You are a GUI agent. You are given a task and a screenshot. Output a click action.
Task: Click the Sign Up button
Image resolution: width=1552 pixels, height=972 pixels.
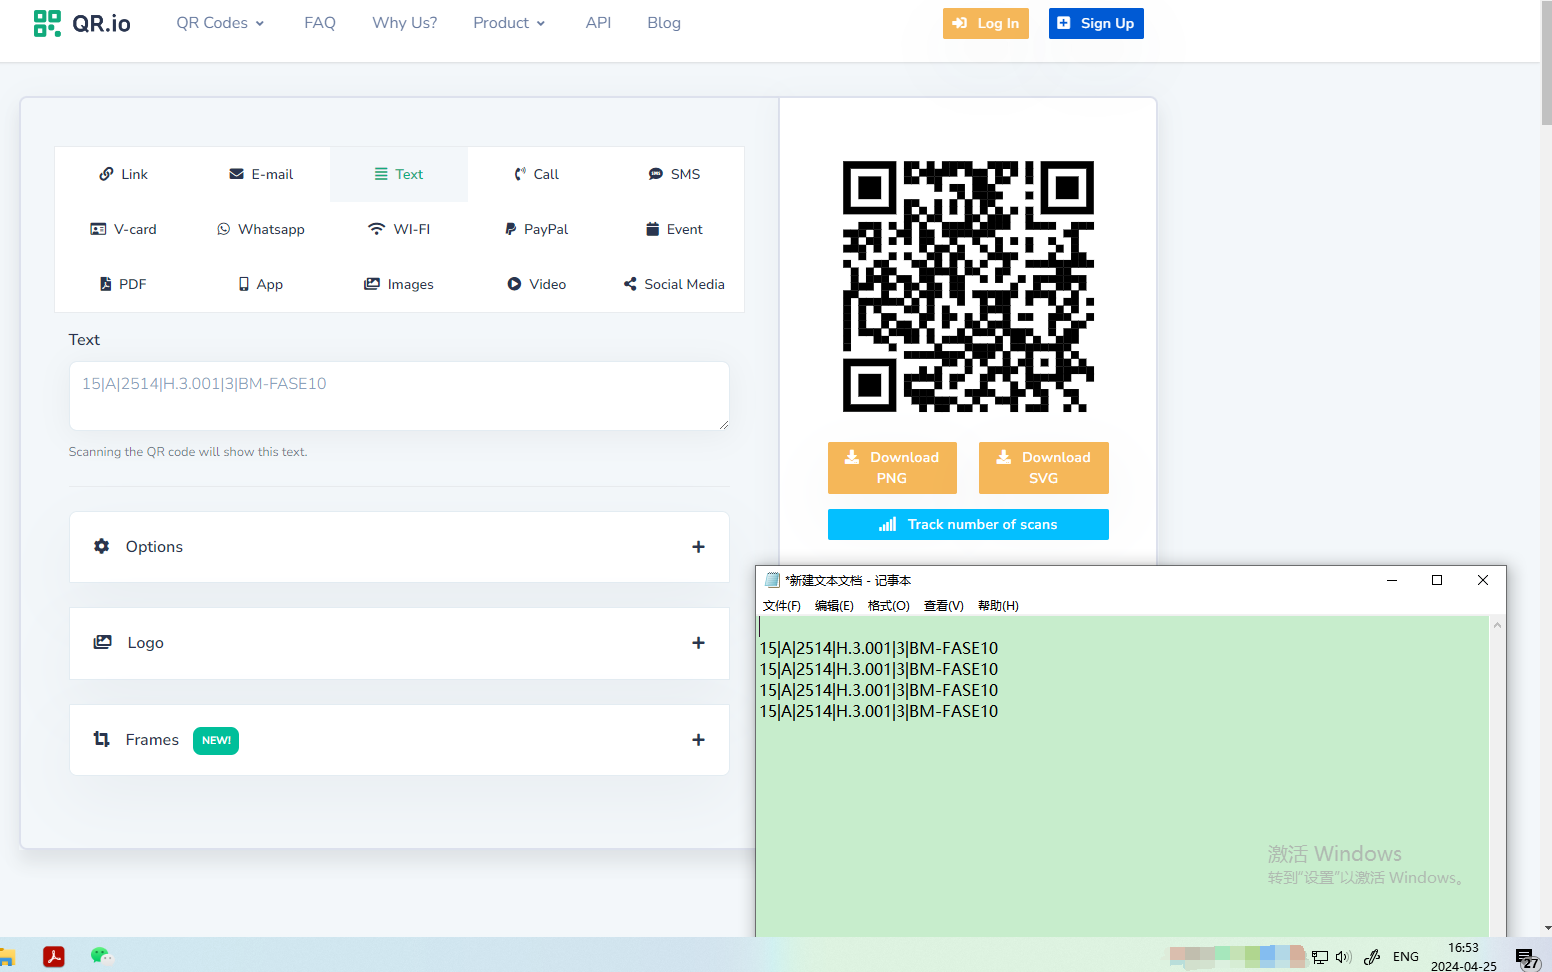tap(1096, 23)
